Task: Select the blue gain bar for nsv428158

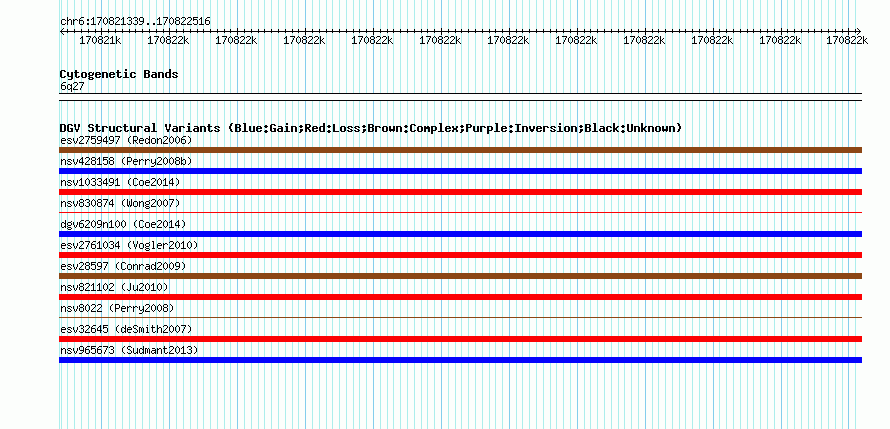Action: pos(460,171)
